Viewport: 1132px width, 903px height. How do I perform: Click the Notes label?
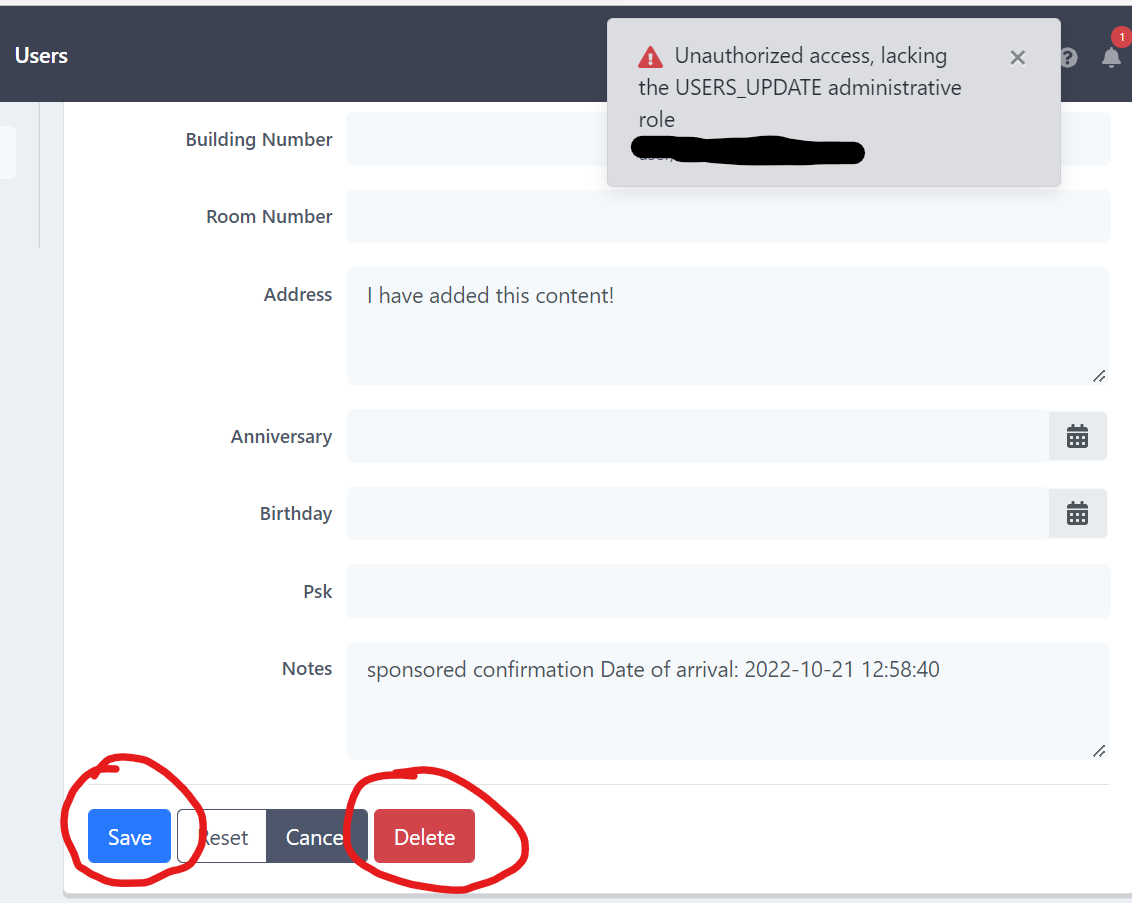coord(307,668)
